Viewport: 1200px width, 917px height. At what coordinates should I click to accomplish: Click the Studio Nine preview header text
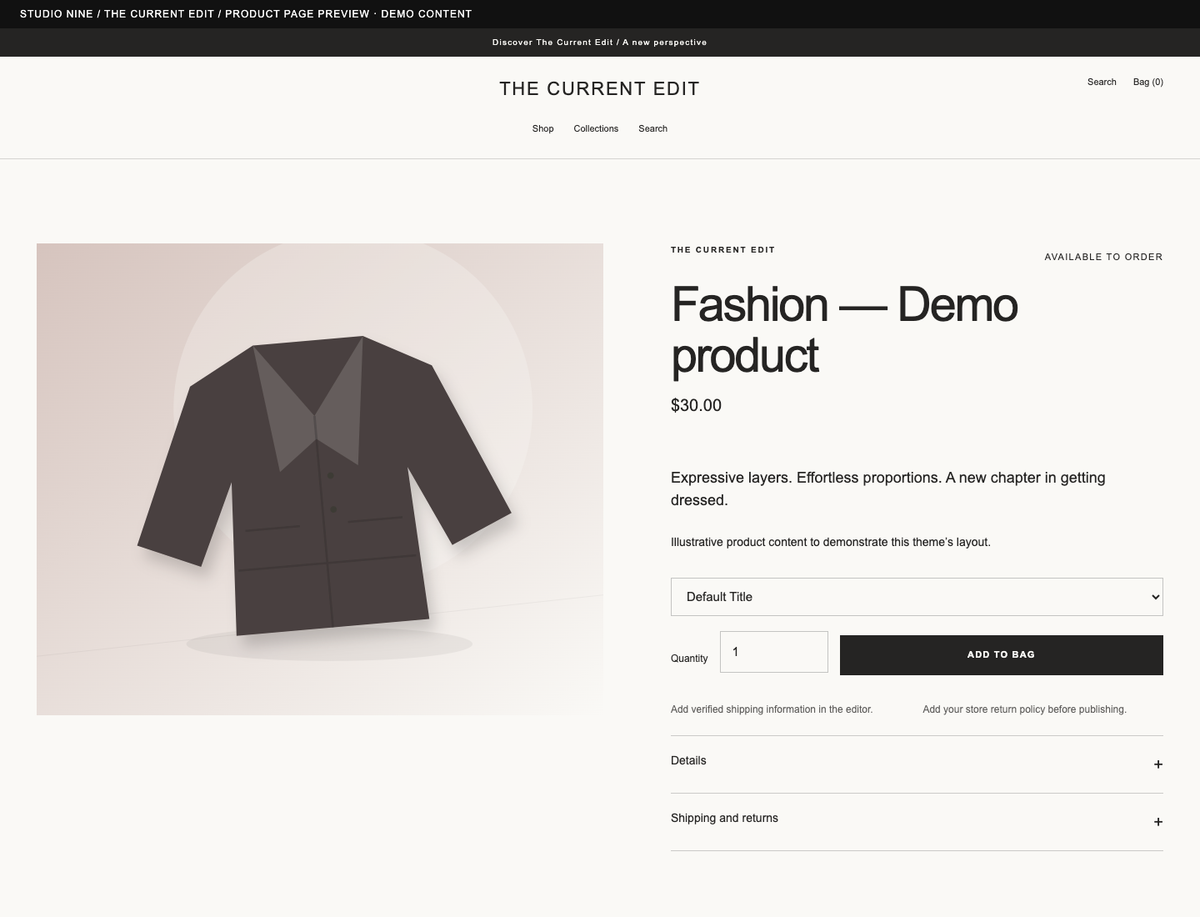246,14
